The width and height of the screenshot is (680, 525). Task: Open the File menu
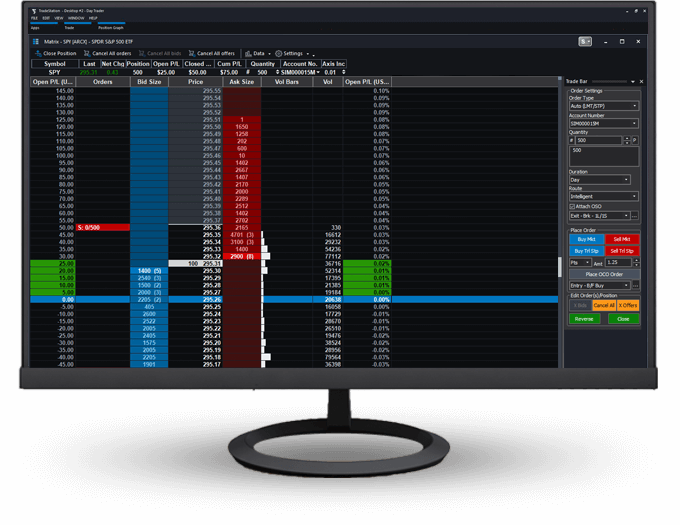pyautogui.click(x=34, y=18)
